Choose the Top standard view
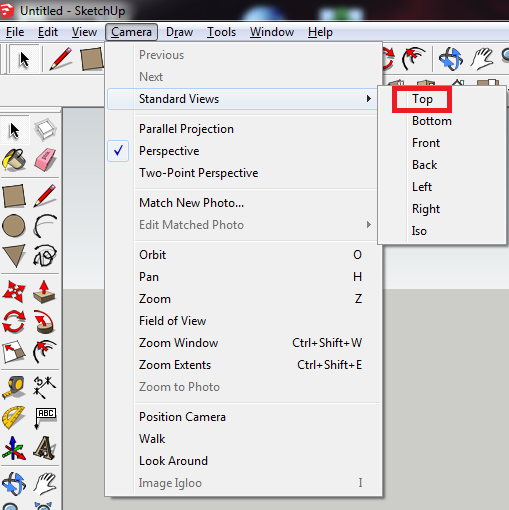509x510 pixels. coord(442,99)
